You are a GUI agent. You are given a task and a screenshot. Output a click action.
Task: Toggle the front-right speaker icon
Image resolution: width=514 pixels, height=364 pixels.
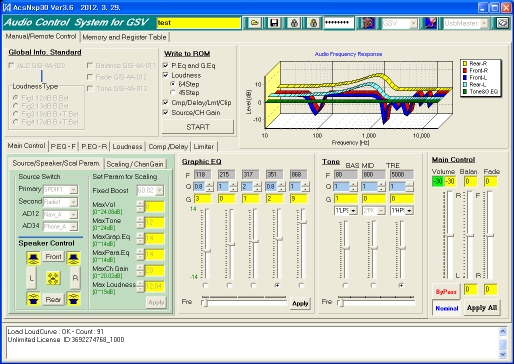coord(73,258)
